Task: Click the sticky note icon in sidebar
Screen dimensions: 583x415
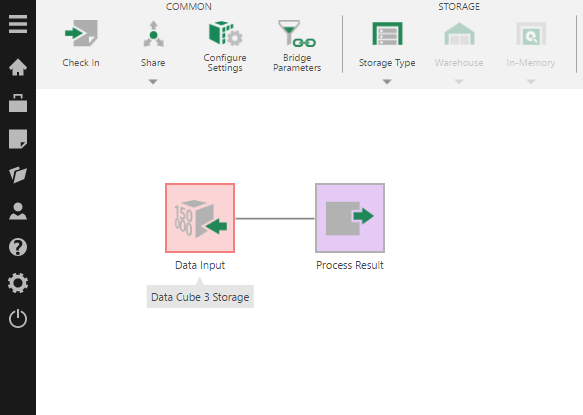Action: click(x=18, y=139)
